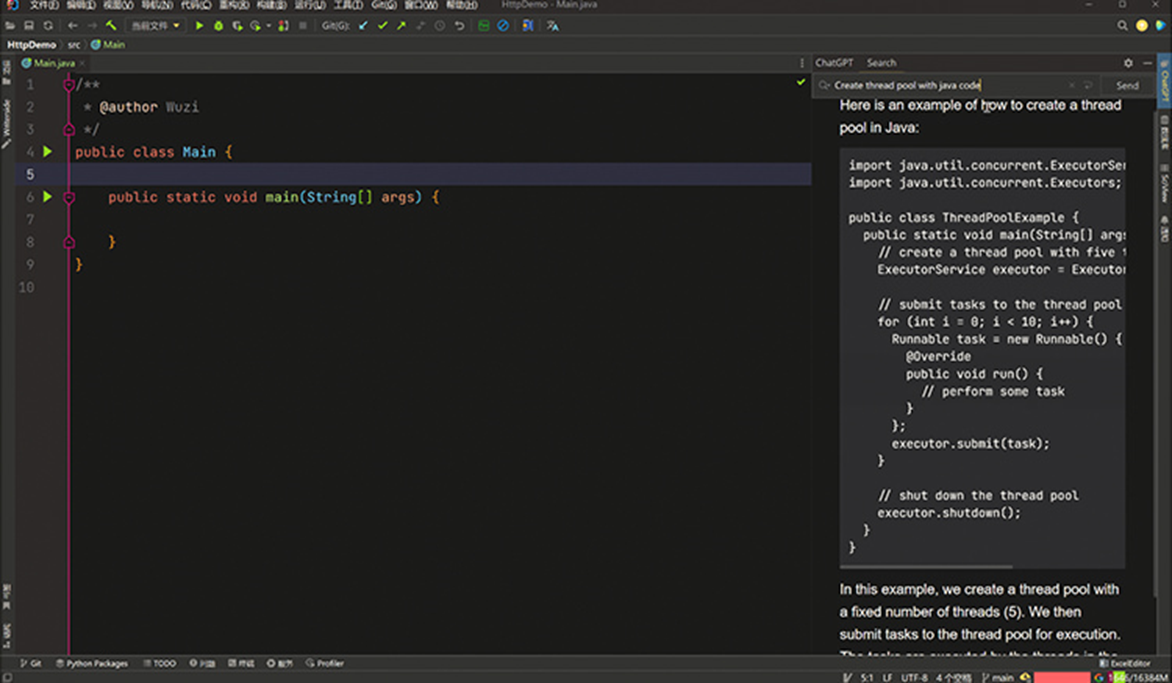
Task: Switch to the Search tab
Action: (x=881, y=63)
